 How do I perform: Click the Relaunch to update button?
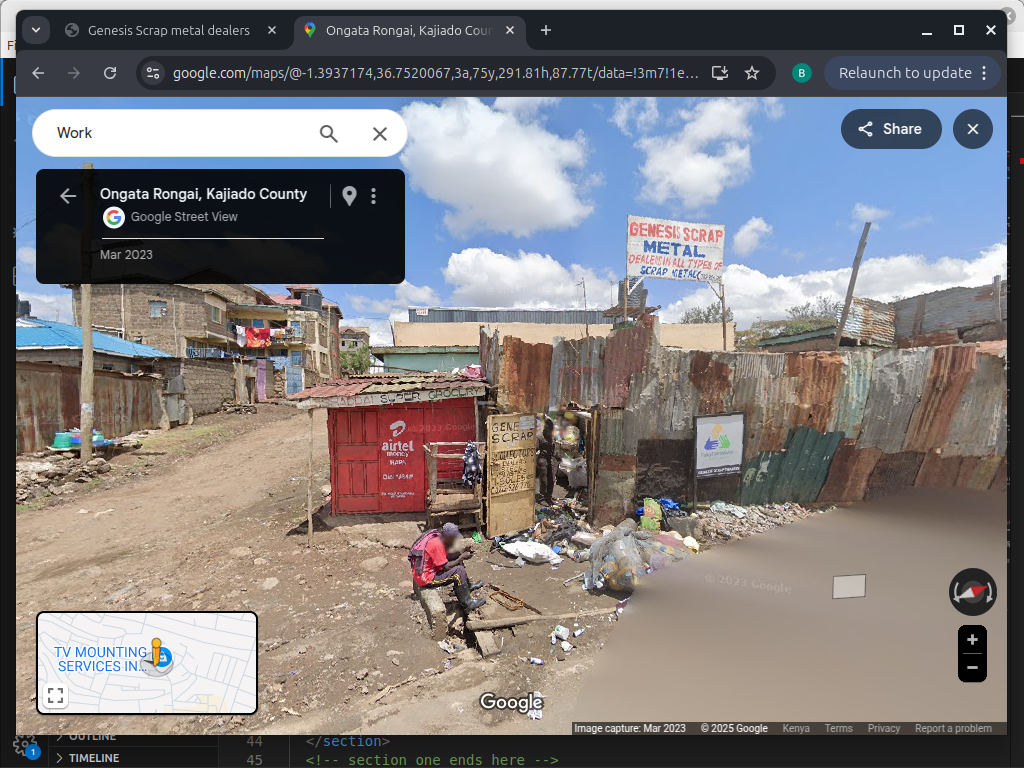(904, 73)
